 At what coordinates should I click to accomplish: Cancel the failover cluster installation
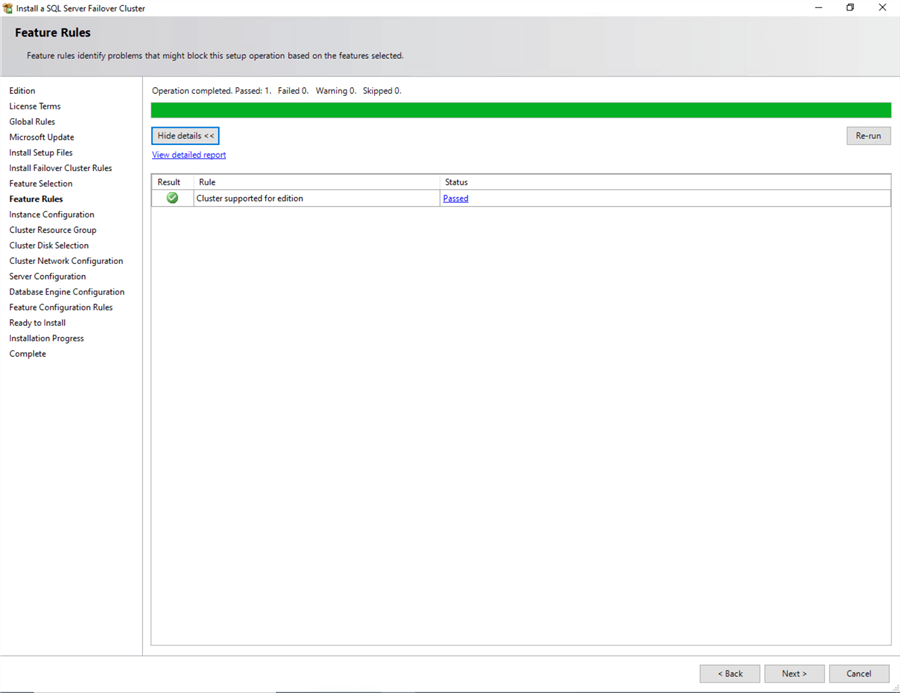859,673
